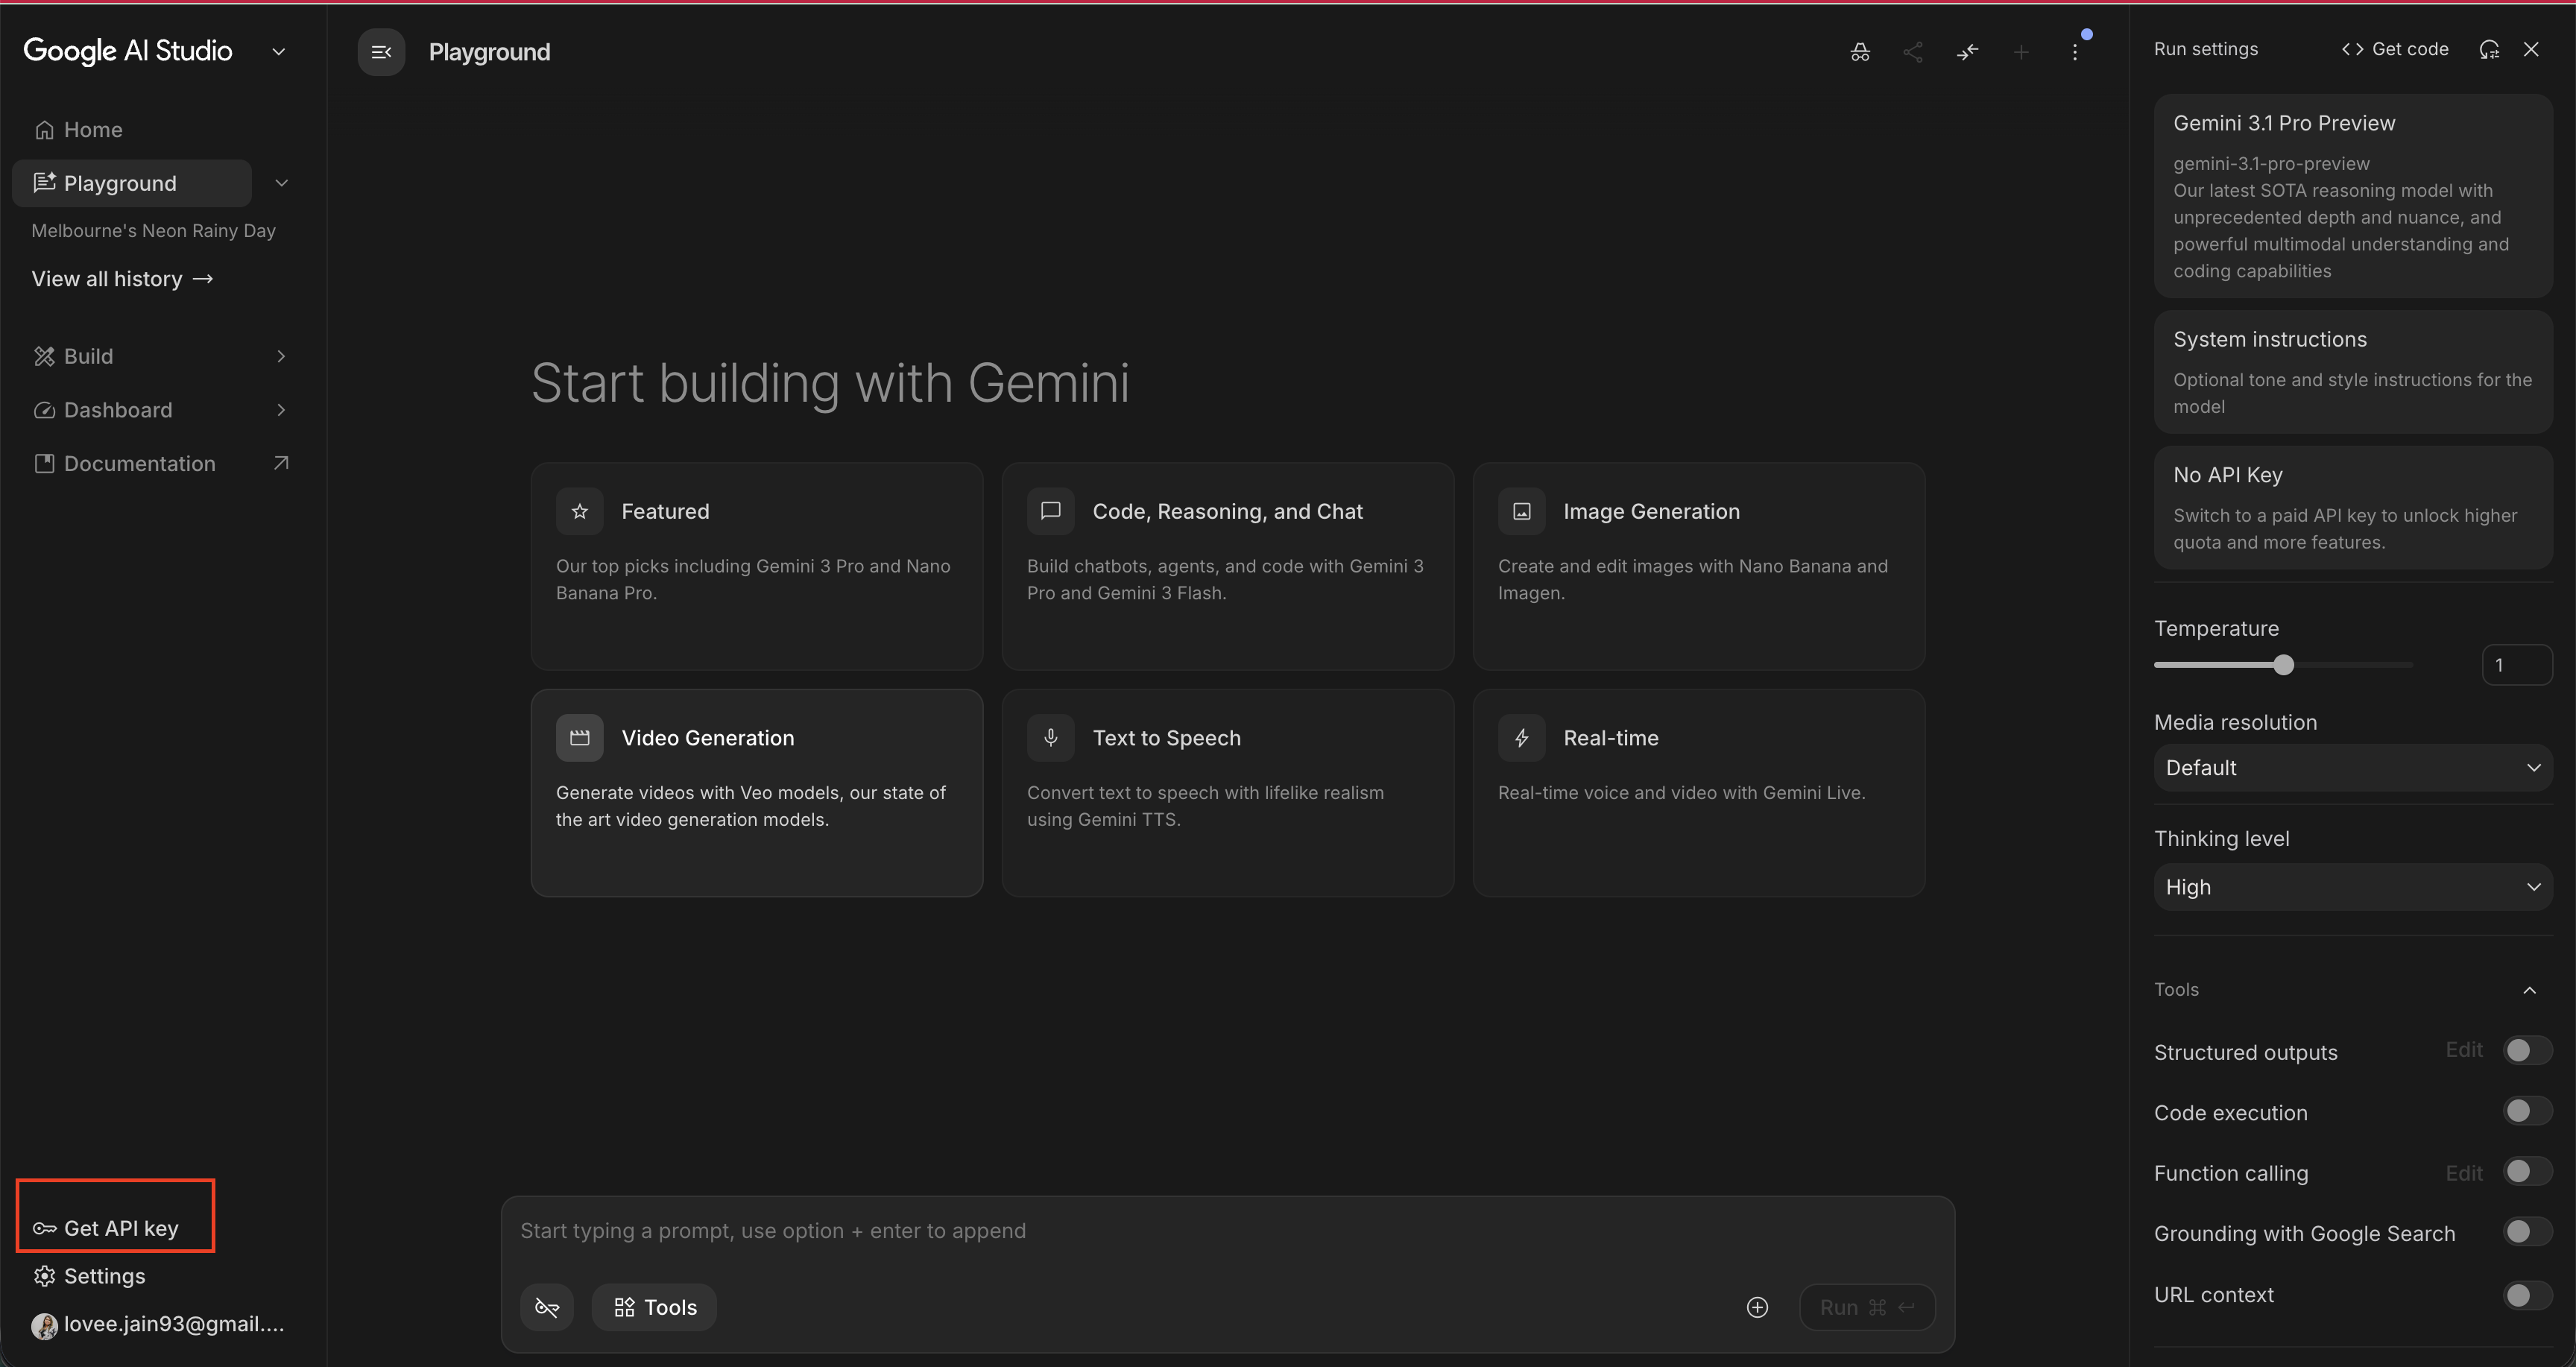Click the share icon in the toolbar

[1913, 52]
